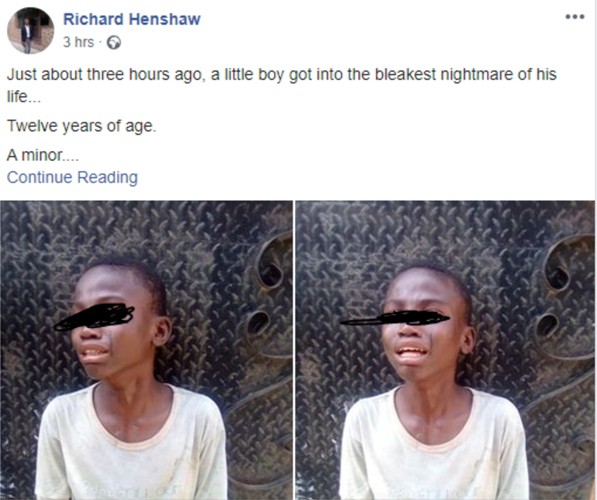597x500 pixels.
Task: Click the 'Twelve years of age.' line
Action: click(81, 126)
